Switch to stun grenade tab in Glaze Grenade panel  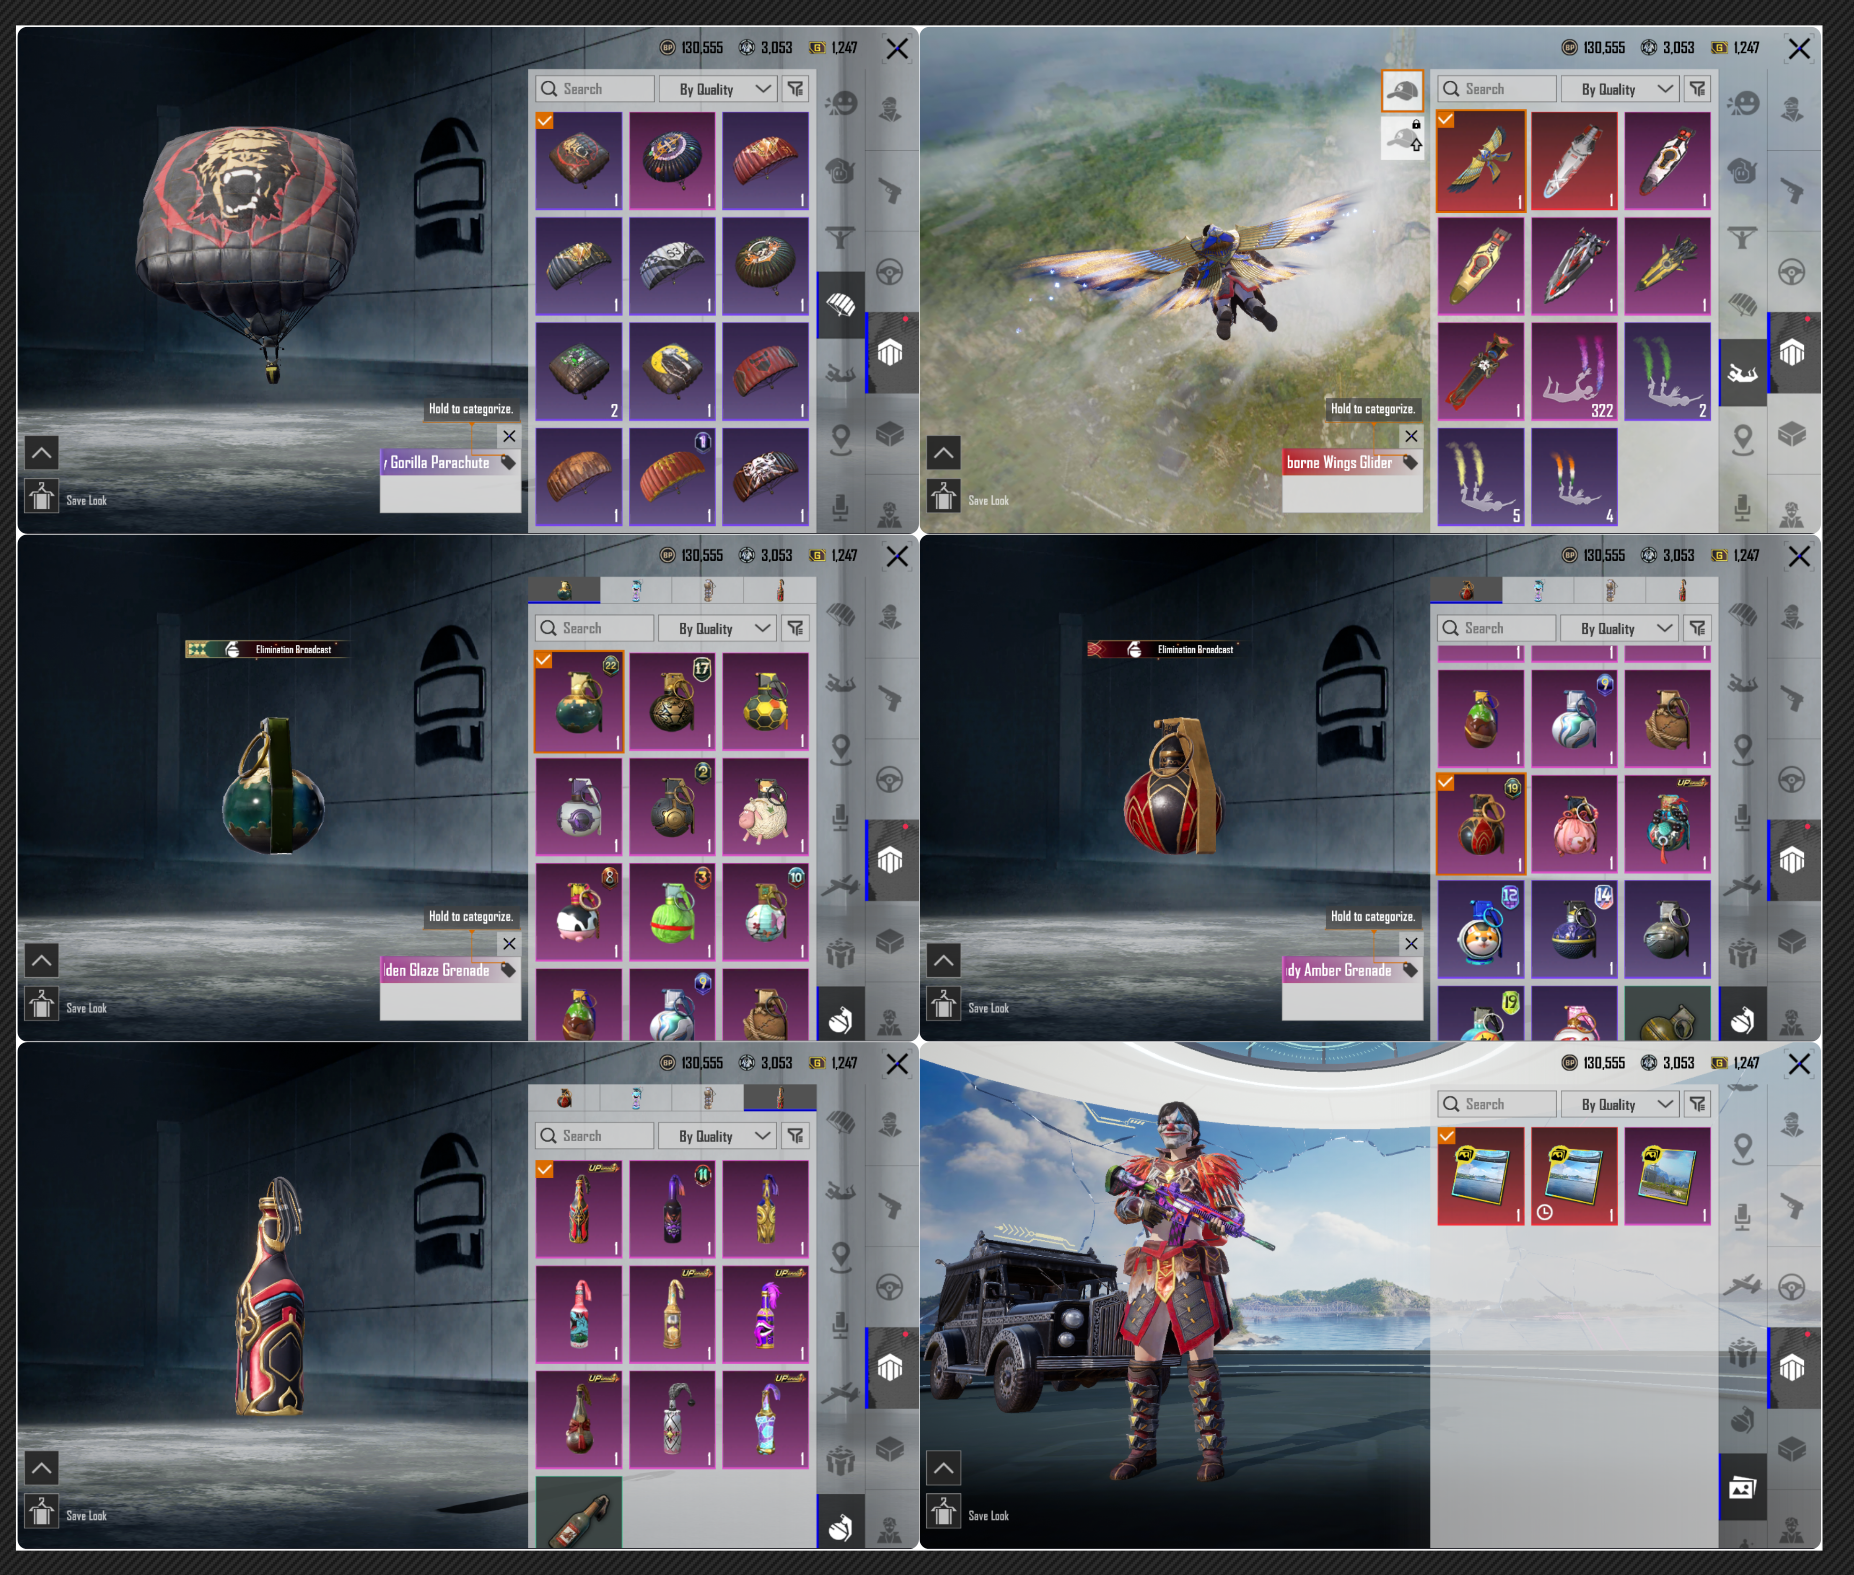click(708, 590)
